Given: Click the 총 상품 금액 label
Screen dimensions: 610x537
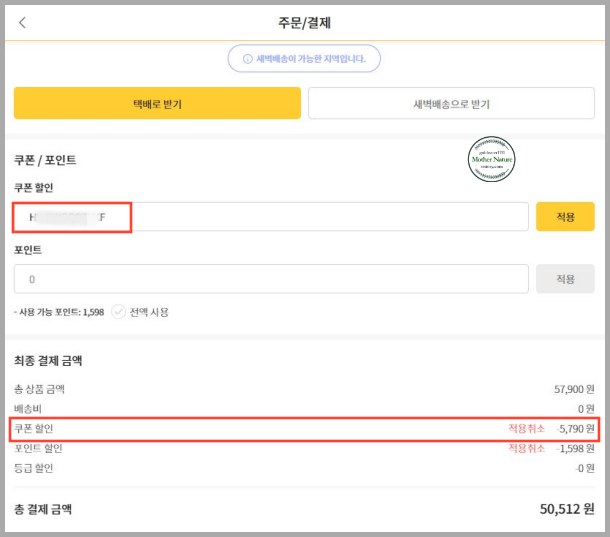Looking at the screenshot, I should 39,389.
